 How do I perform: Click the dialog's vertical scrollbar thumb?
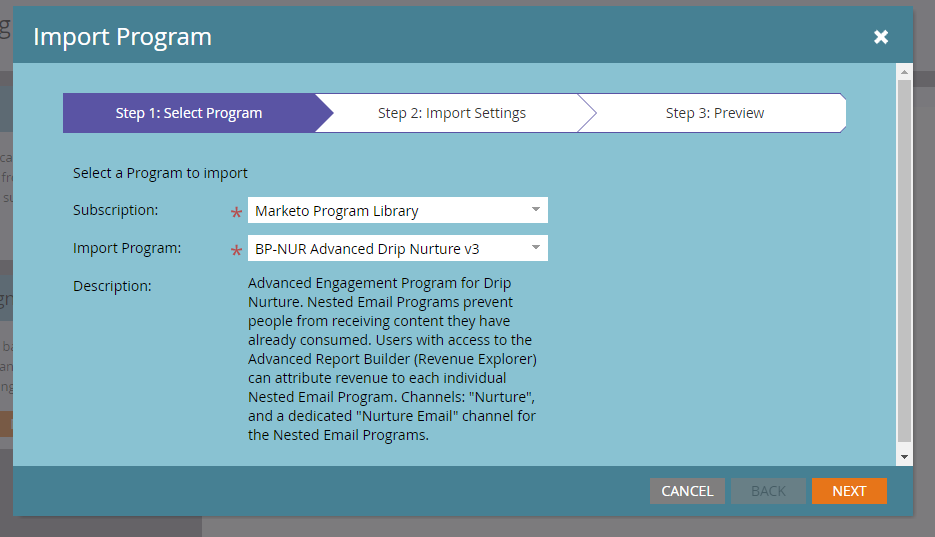pos(904,260)
